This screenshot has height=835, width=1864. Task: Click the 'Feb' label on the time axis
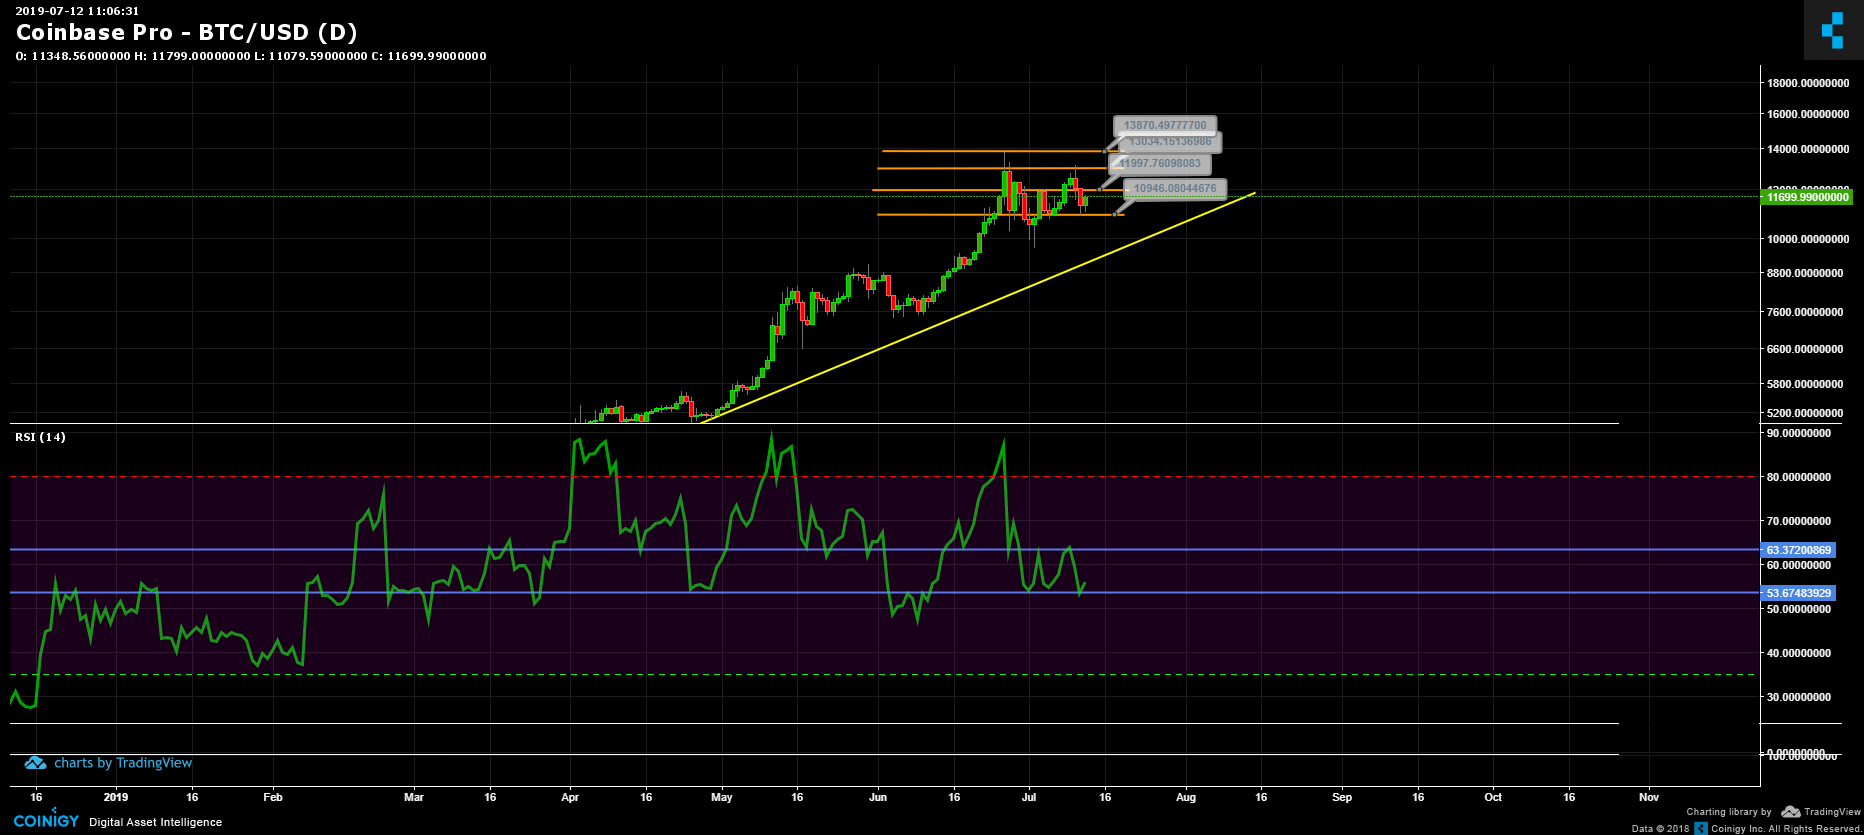point(273,797)
